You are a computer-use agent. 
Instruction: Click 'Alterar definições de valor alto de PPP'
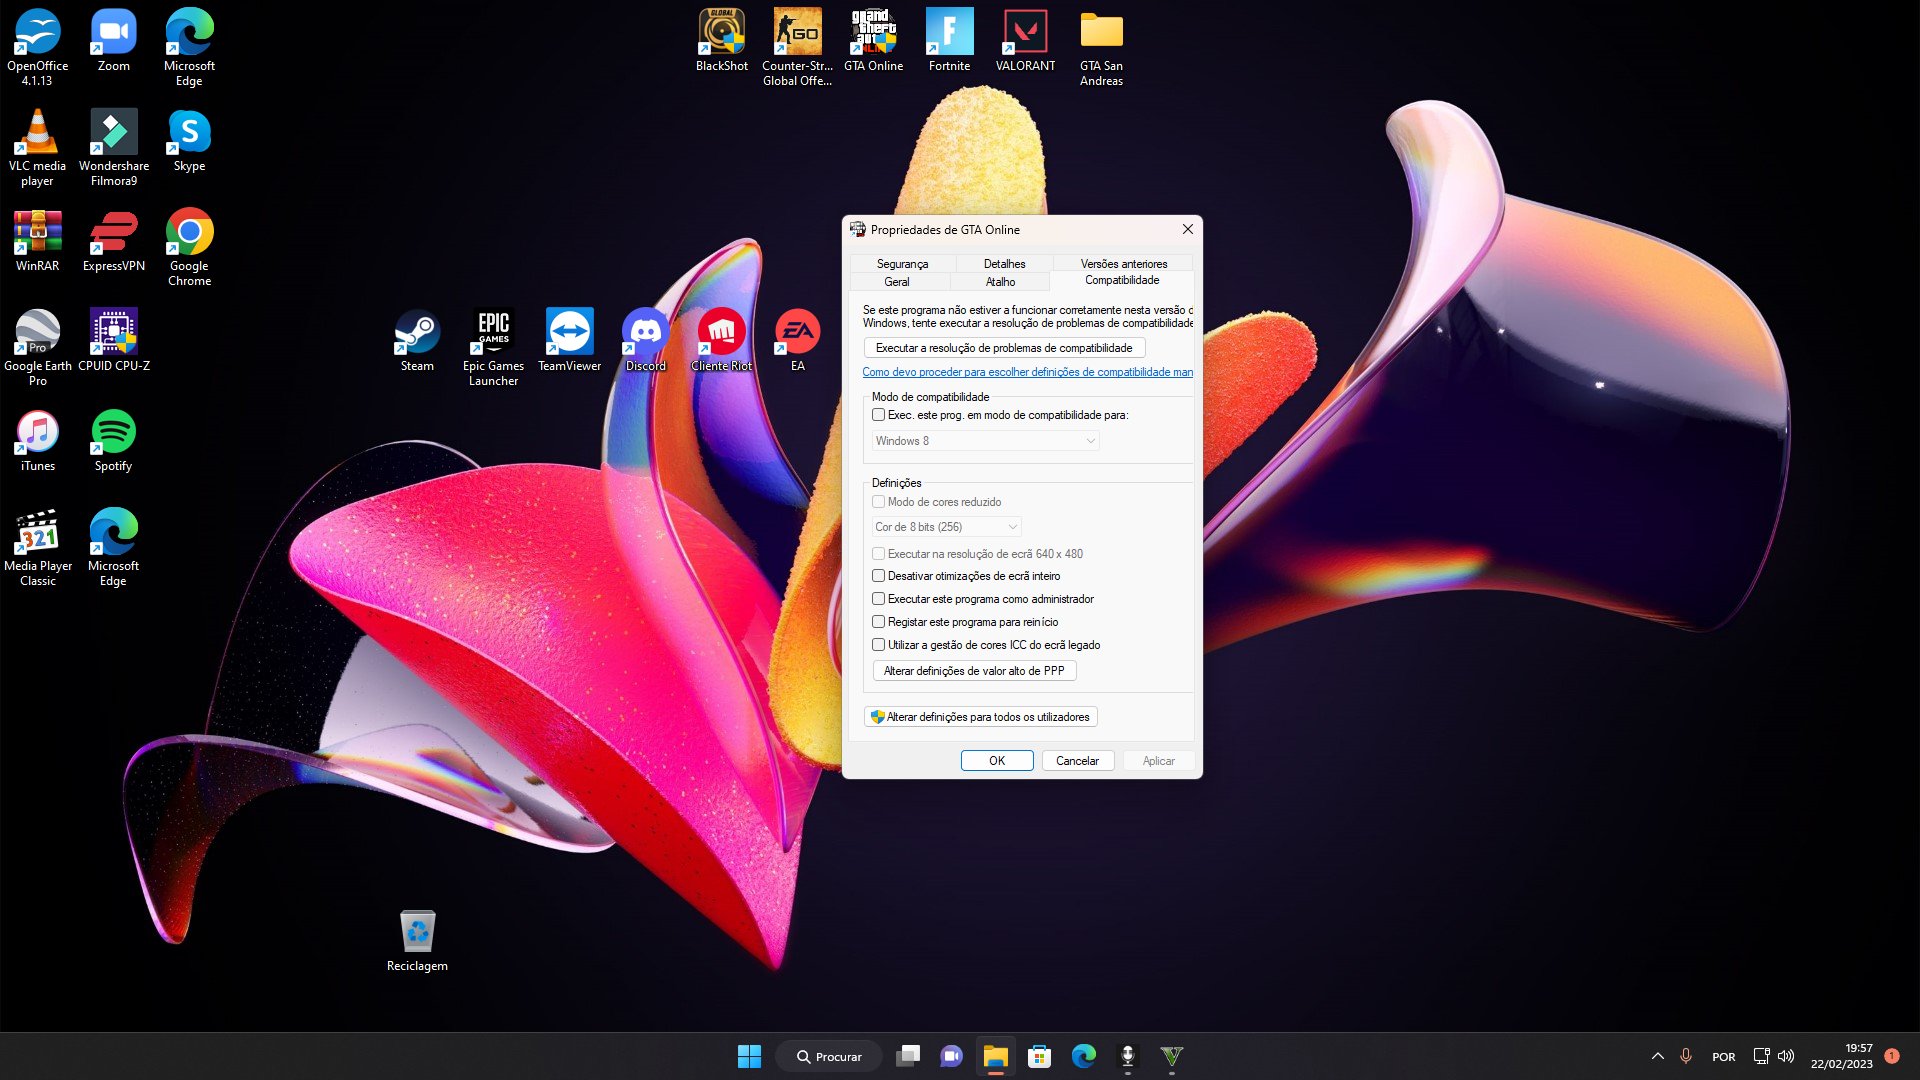(974, 671)
